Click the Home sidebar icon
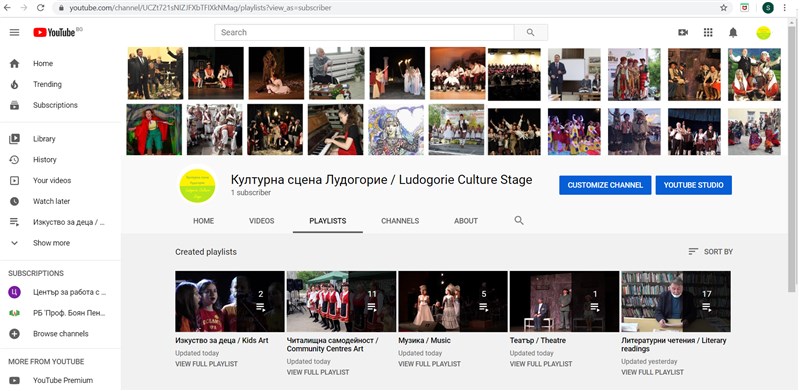This screenshot has height=391, width=800. [14, 63]
